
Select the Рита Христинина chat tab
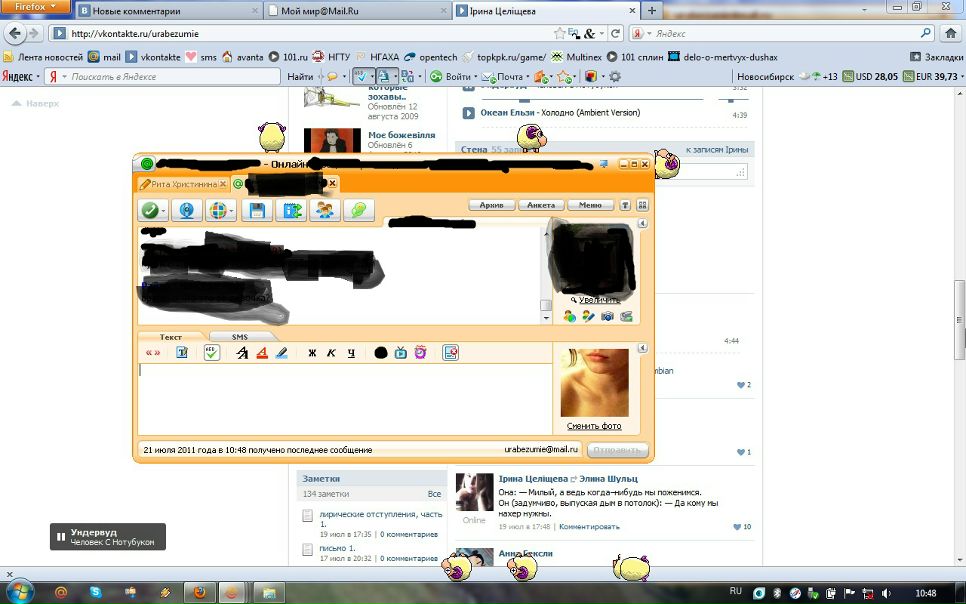(x=179, y=184)
